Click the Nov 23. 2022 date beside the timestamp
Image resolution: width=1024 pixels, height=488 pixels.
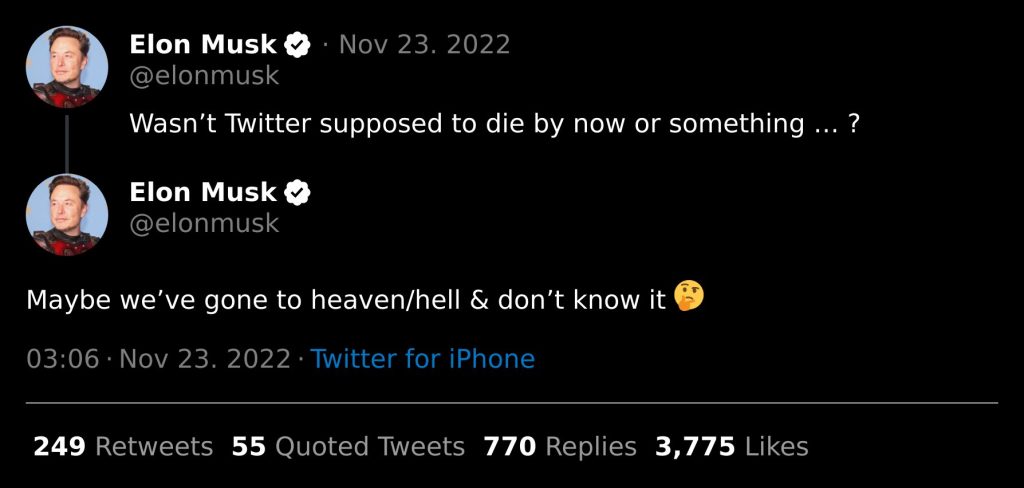click(x=205, y=359)
